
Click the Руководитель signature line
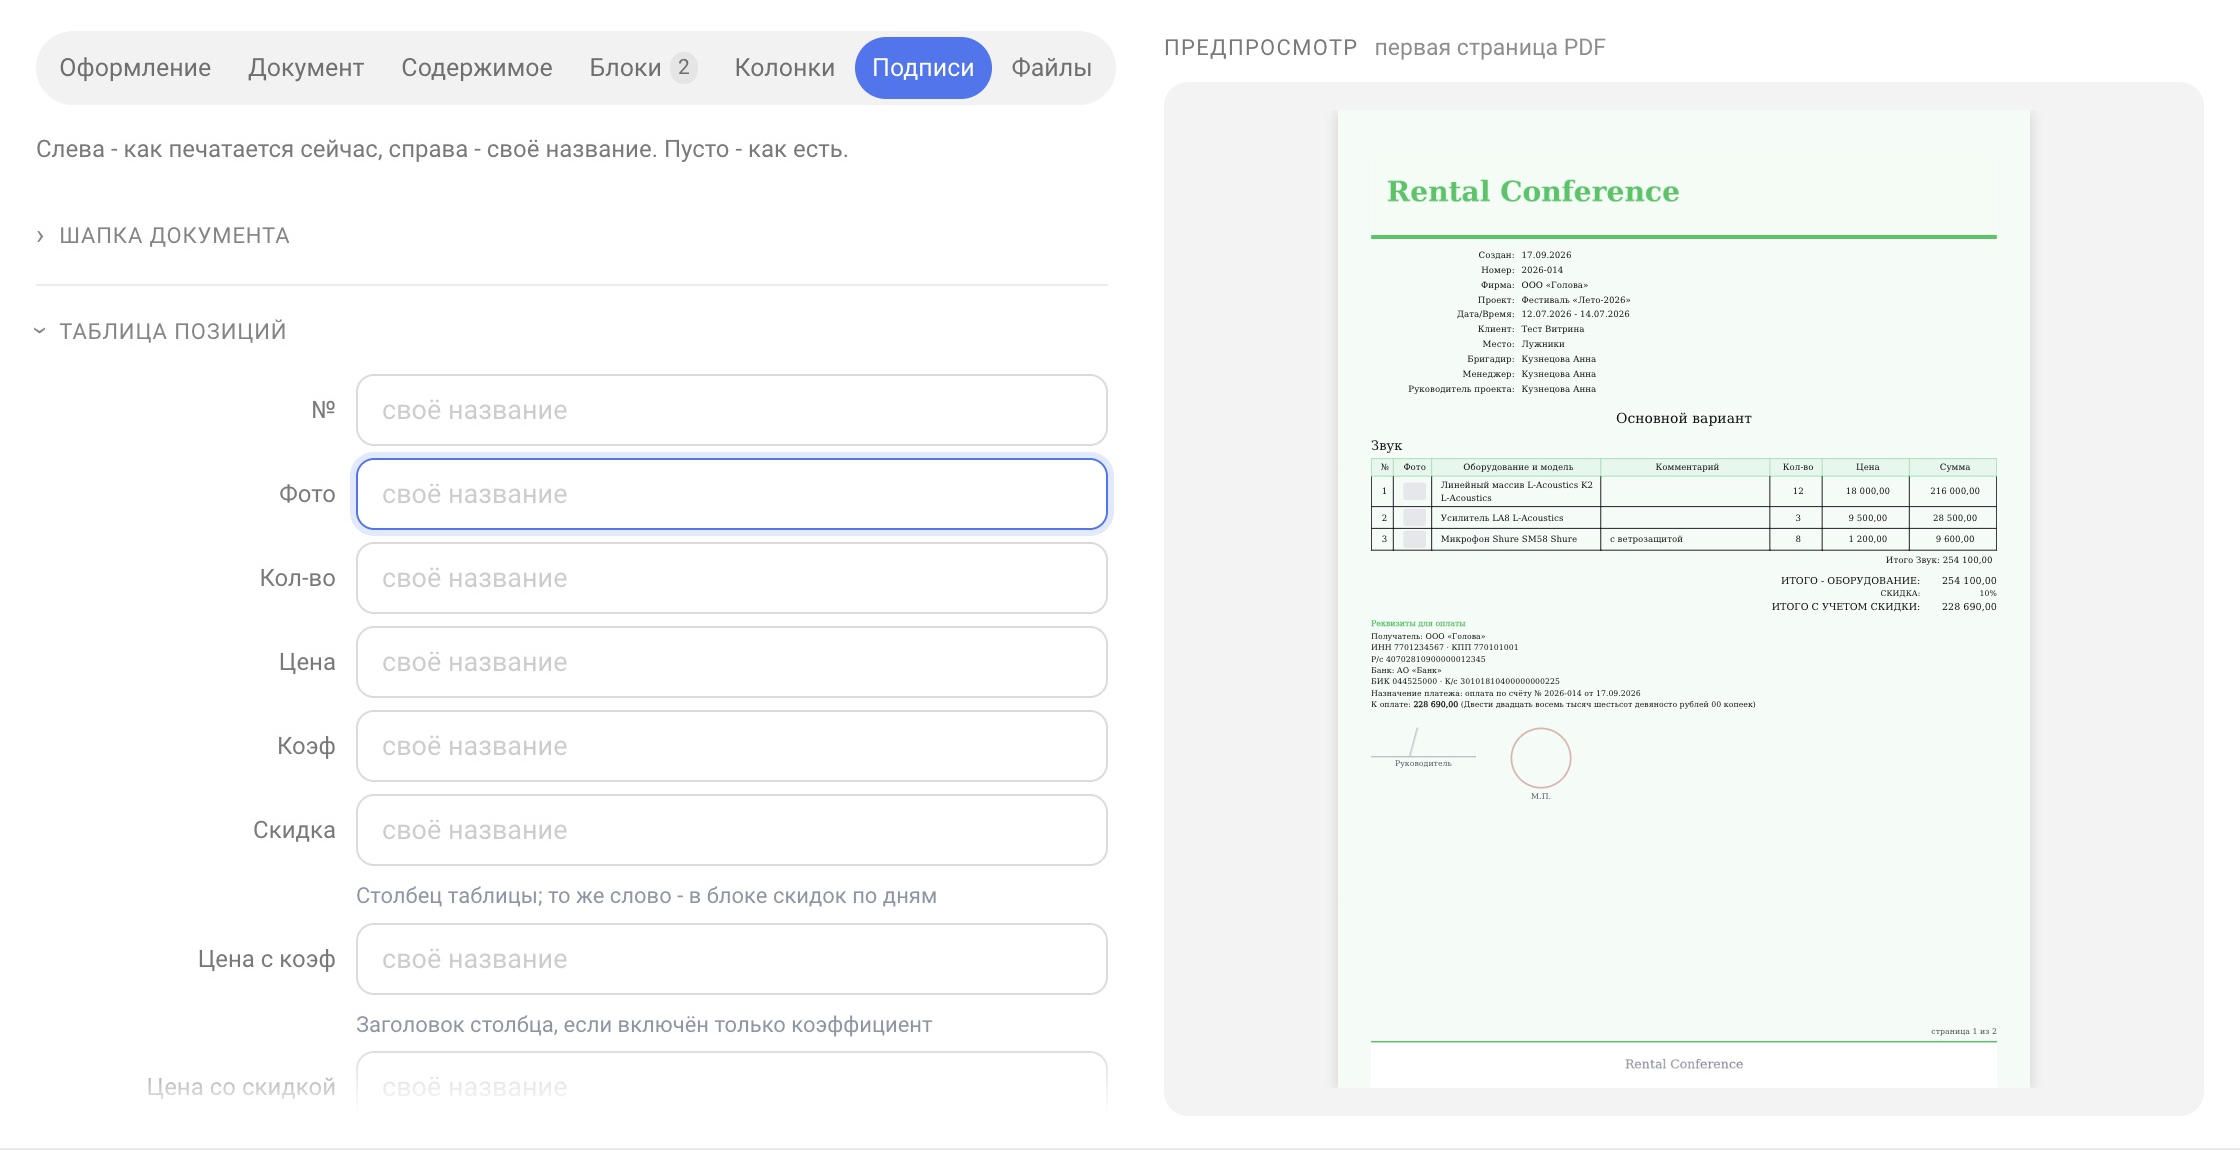[1423, 756]
